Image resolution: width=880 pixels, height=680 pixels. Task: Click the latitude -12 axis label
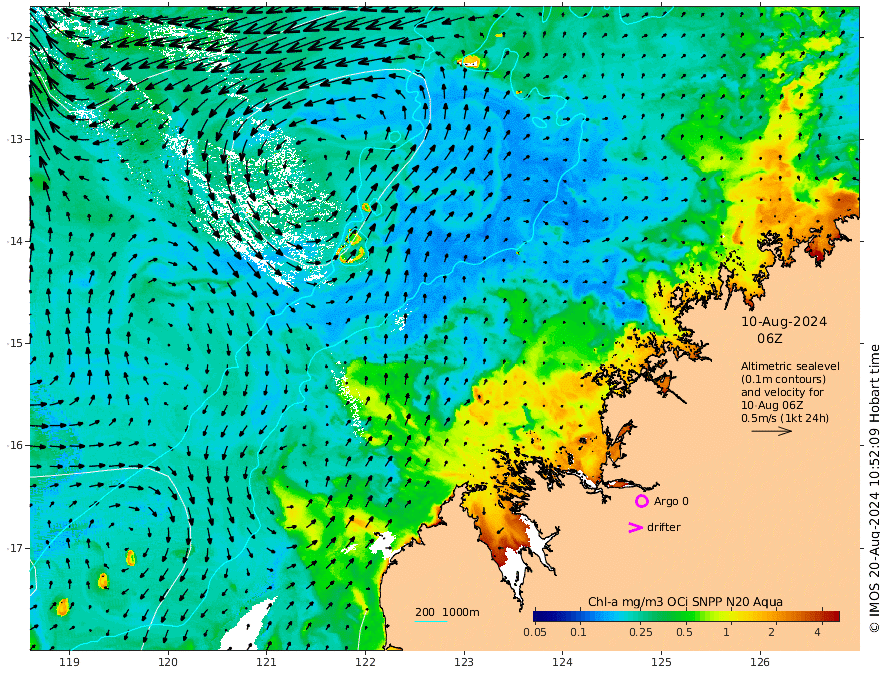click(16, 37)
